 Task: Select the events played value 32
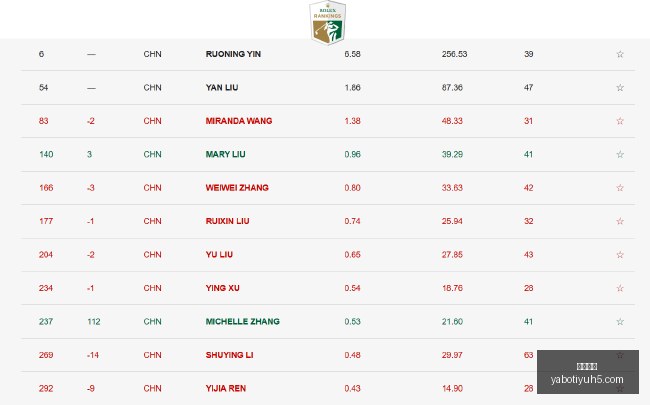tap(529, 221)
